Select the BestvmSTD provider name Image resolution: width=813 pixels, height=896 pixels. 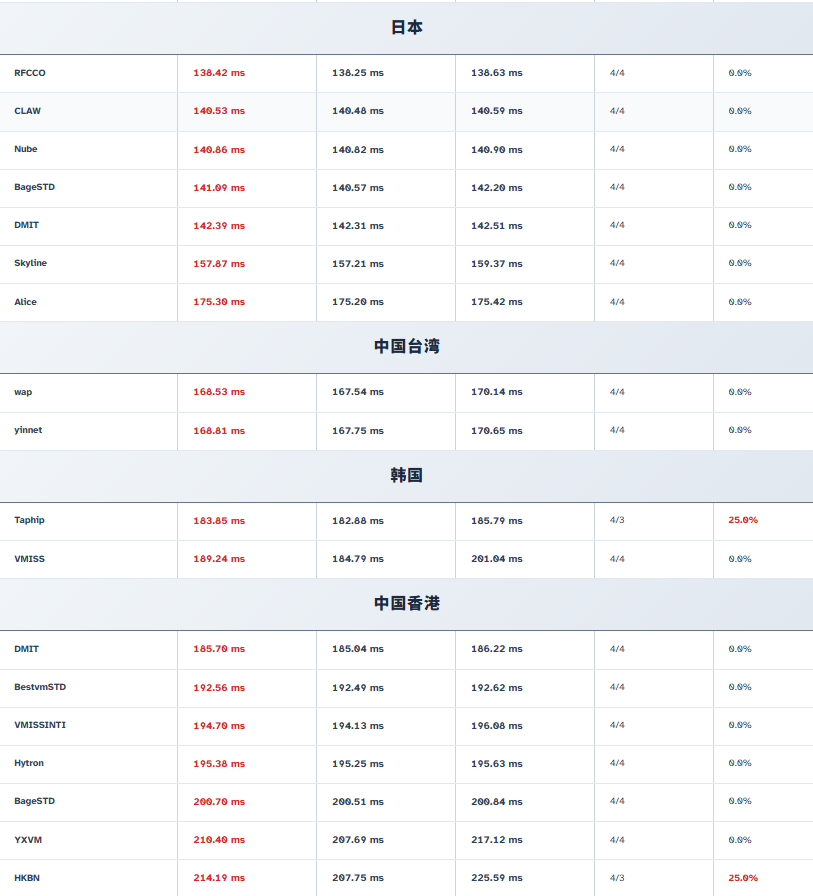(x=40, y=687)
